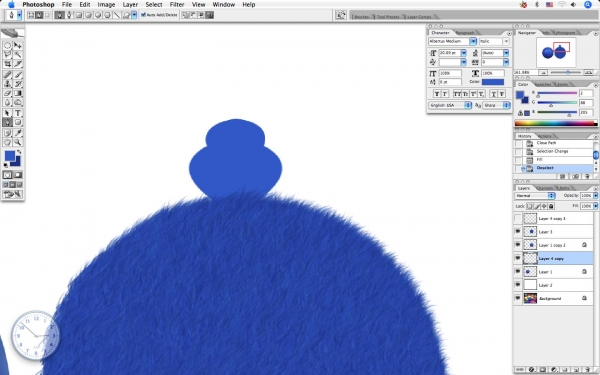Viewport: 600px width, 375px height.
Task: Click Selection Change history state
Action: pos(554,151)
